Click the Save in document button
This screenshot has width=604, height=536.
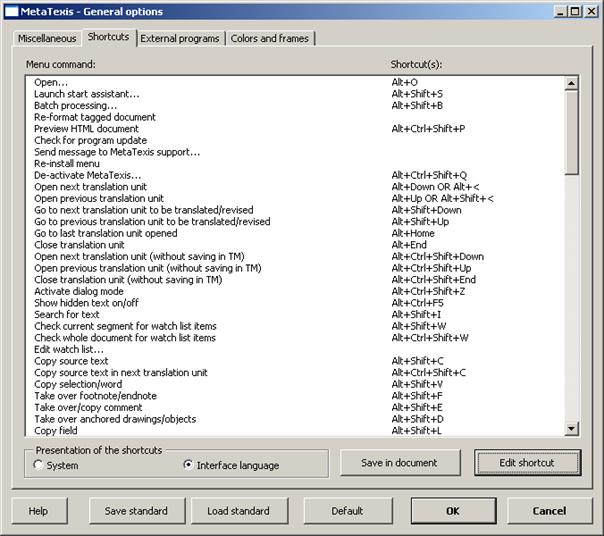[399, 462]
